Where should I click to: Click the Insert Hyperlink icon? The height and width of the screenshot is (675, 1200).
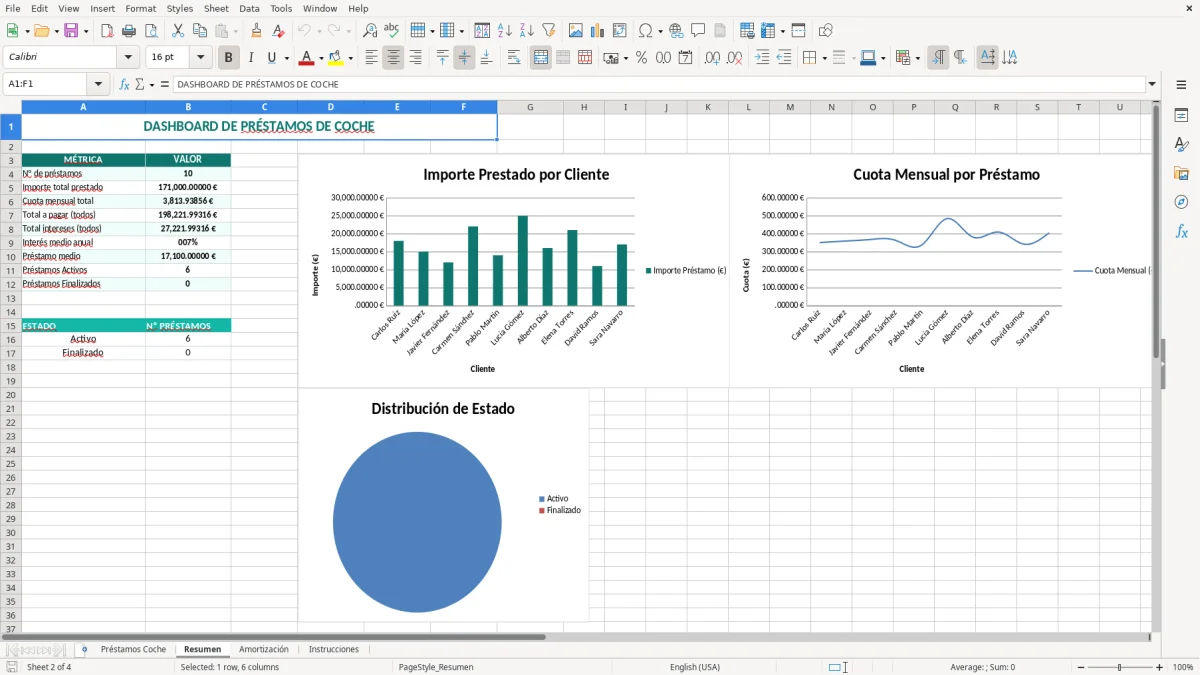676,31
